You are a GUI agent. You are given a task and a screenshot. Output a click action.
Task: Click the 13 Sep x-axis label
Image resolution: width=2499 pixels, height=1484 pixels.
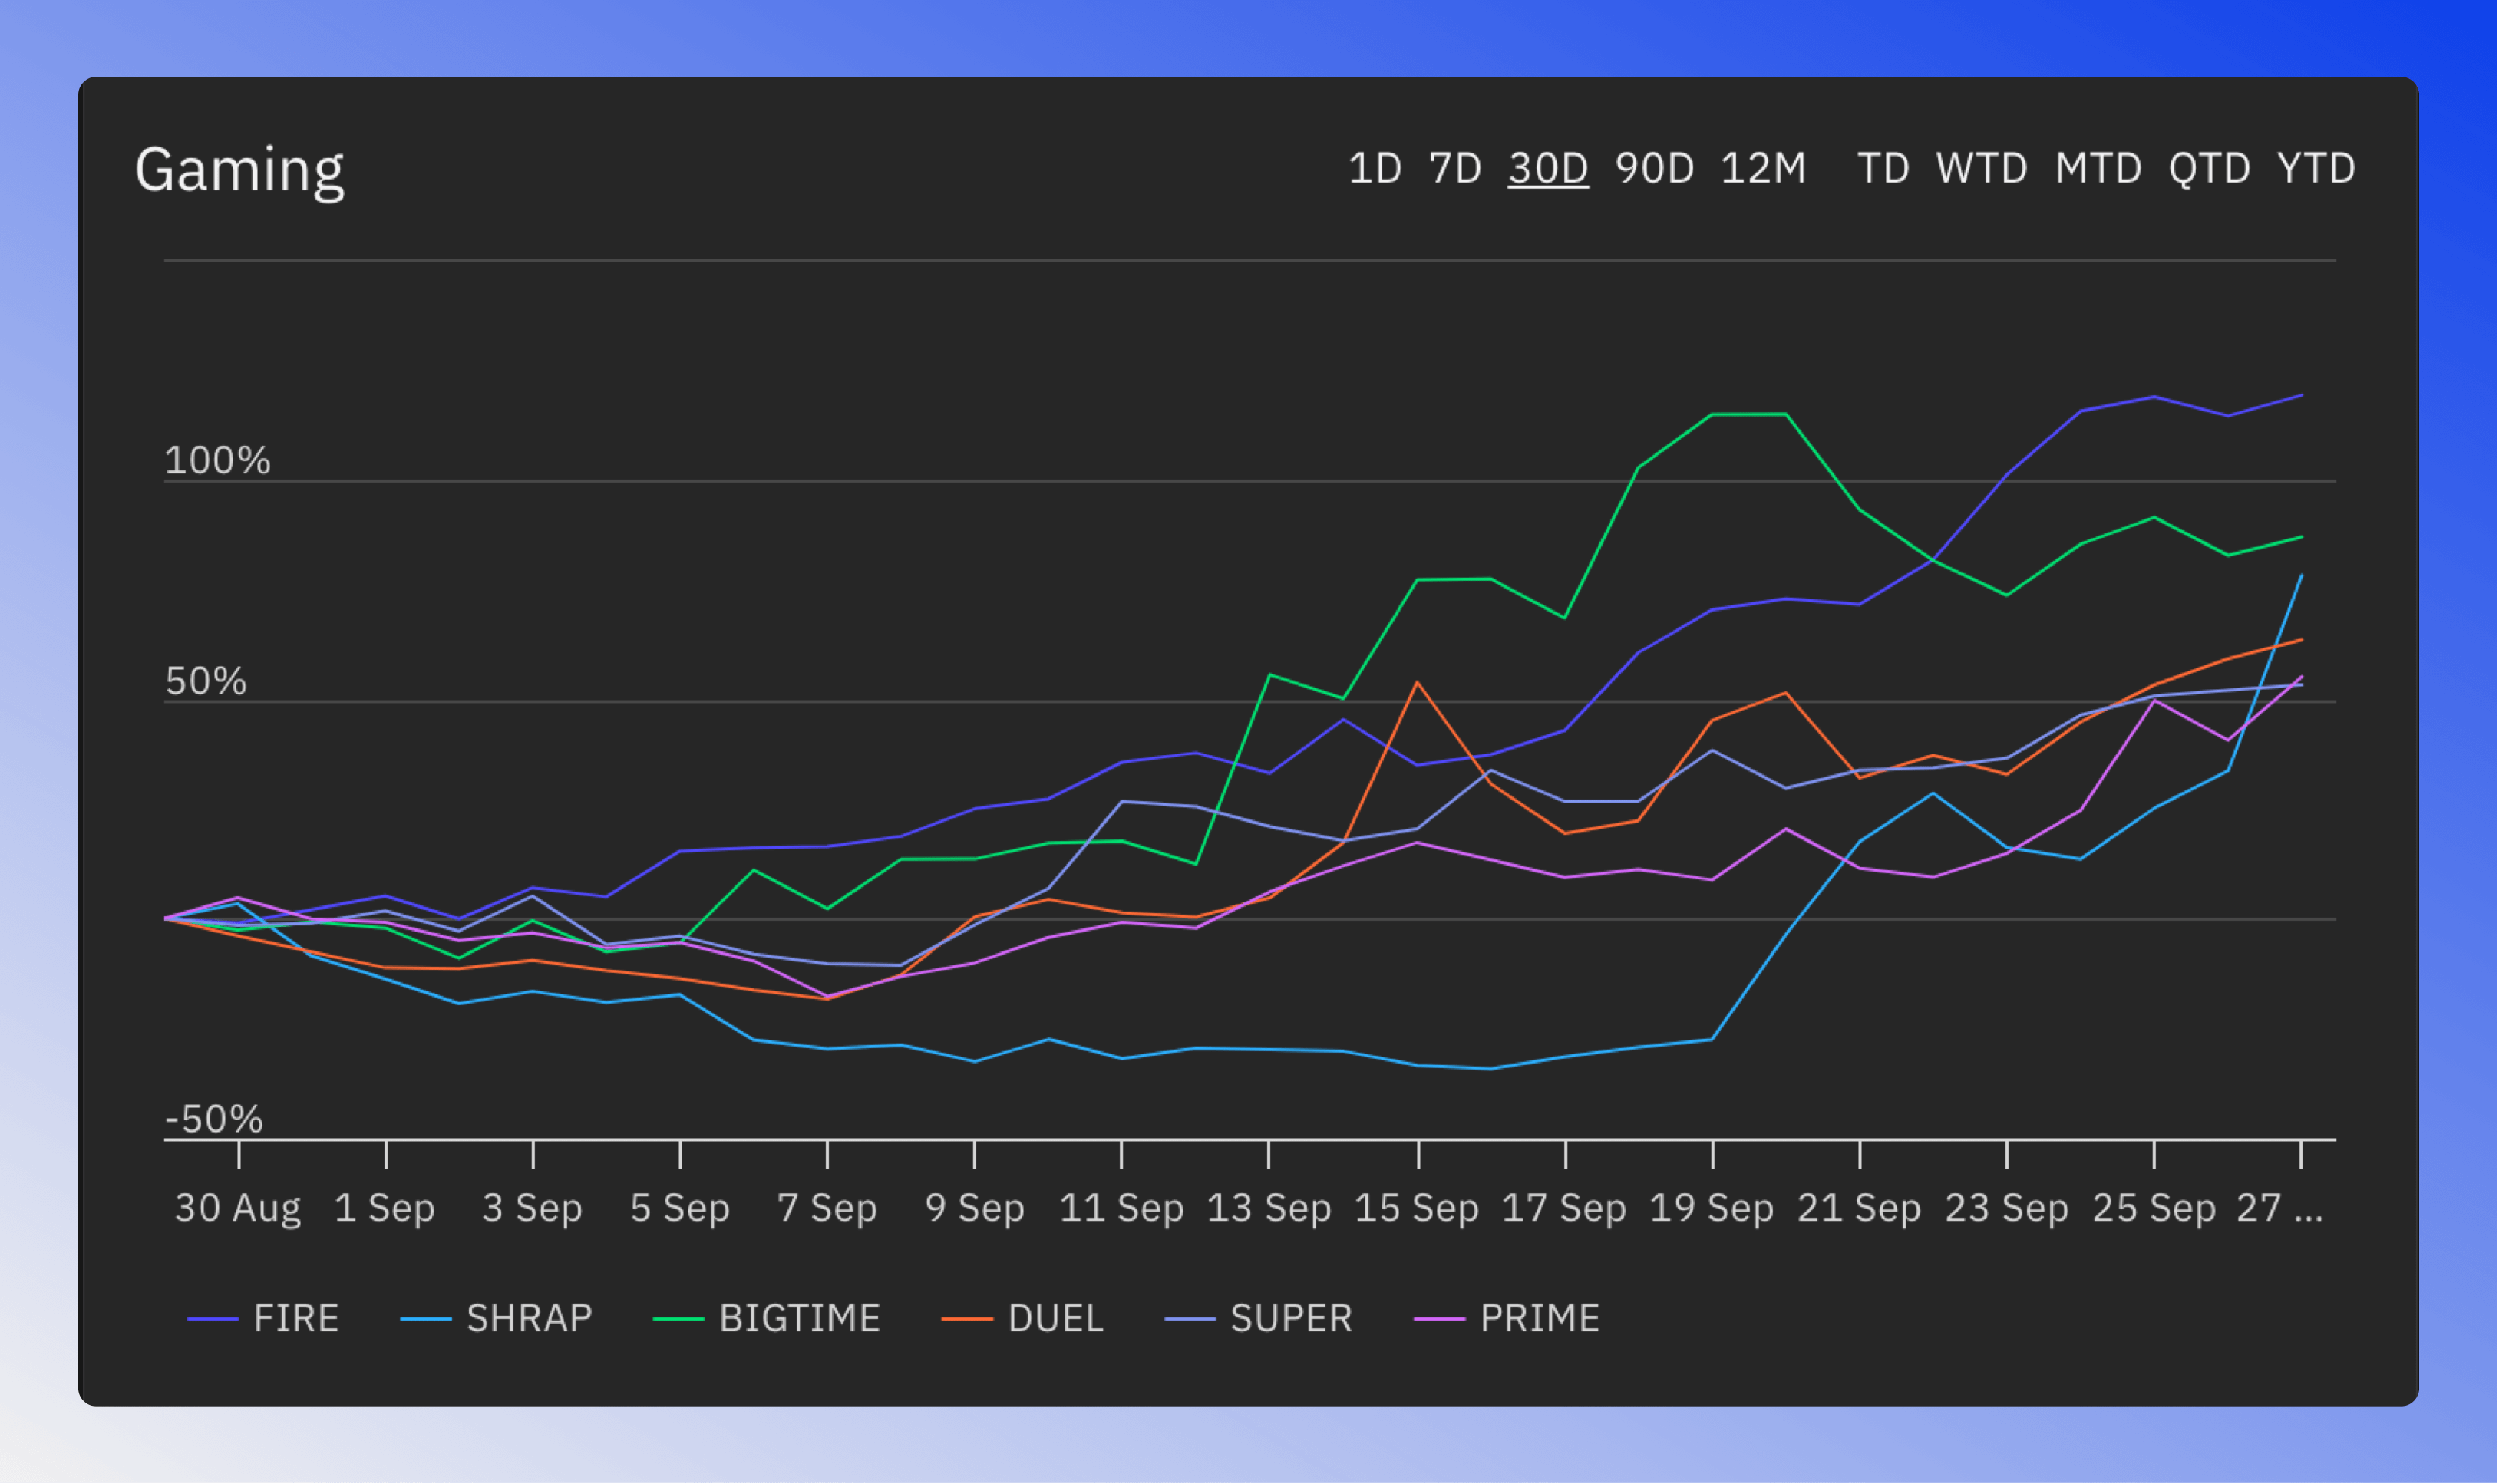(x=1270, y=1209)
